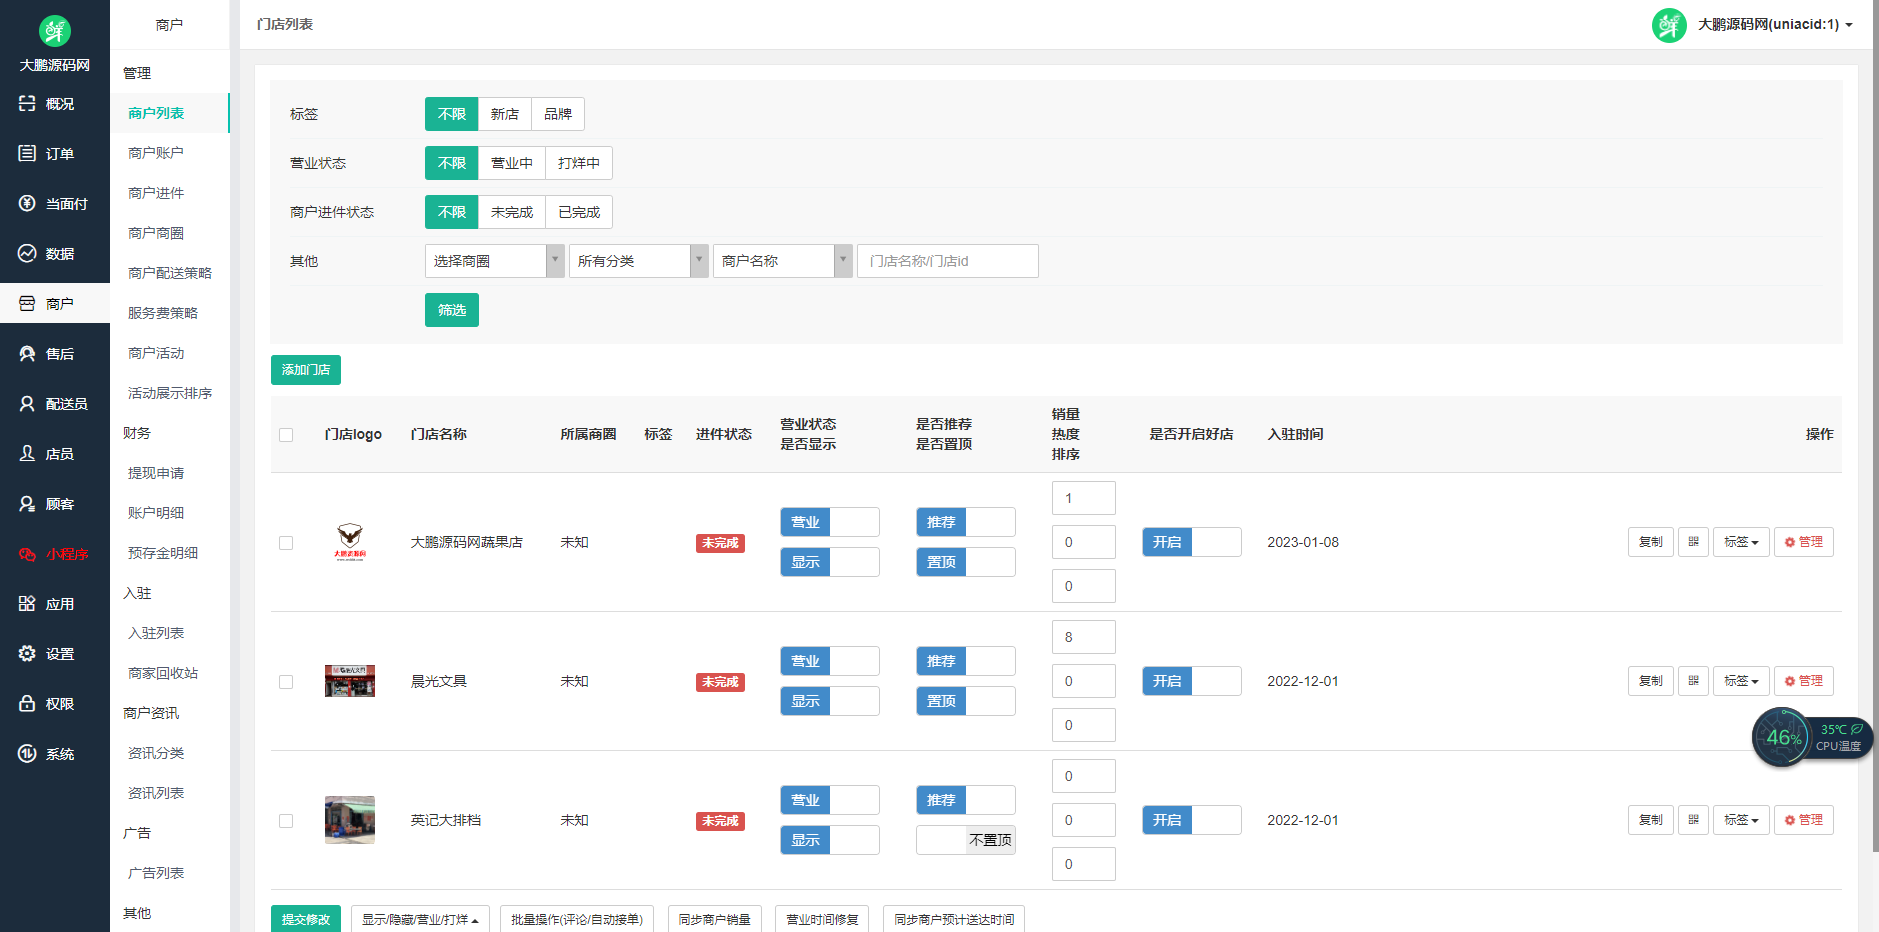
Task: Open the 选择商圈 dropdown
Action: (494, 260)
